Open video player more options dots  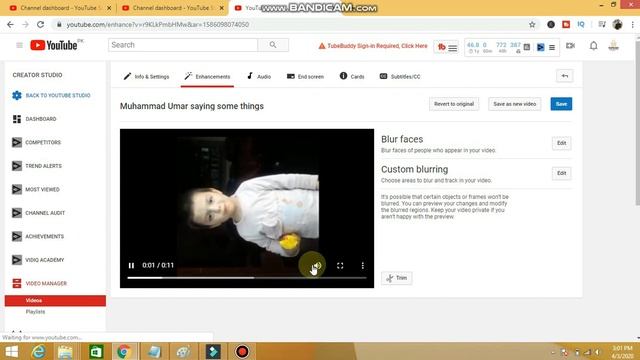pos(362,266)
